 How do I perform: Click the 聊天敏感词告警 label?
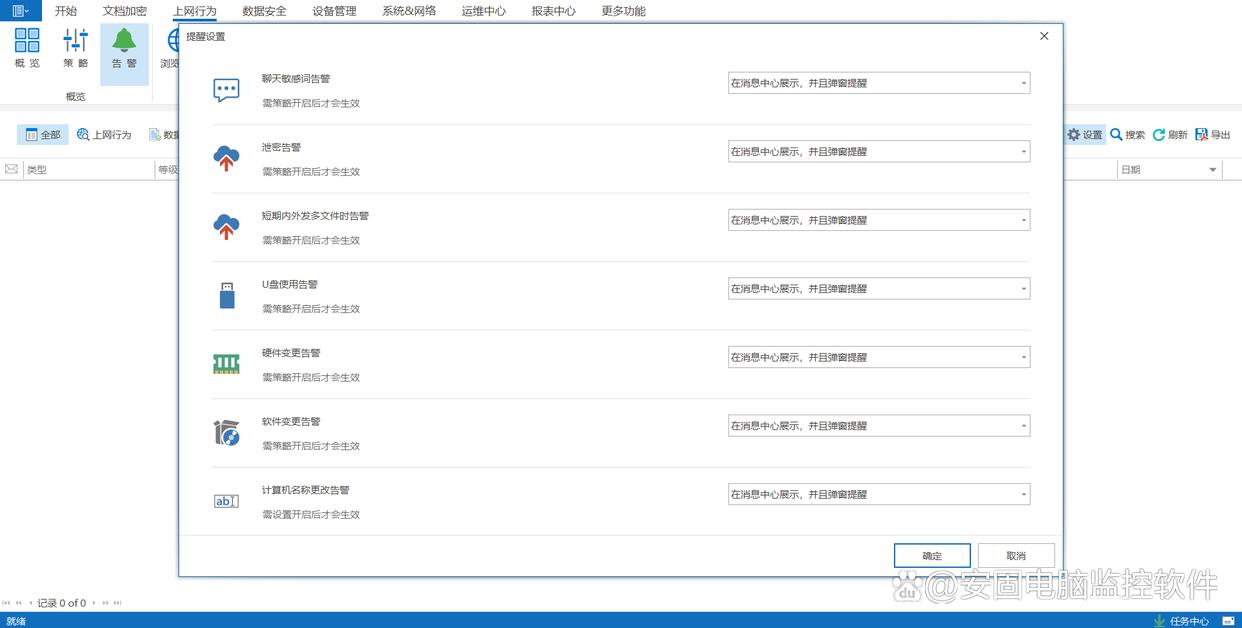(x=296, y=78)
